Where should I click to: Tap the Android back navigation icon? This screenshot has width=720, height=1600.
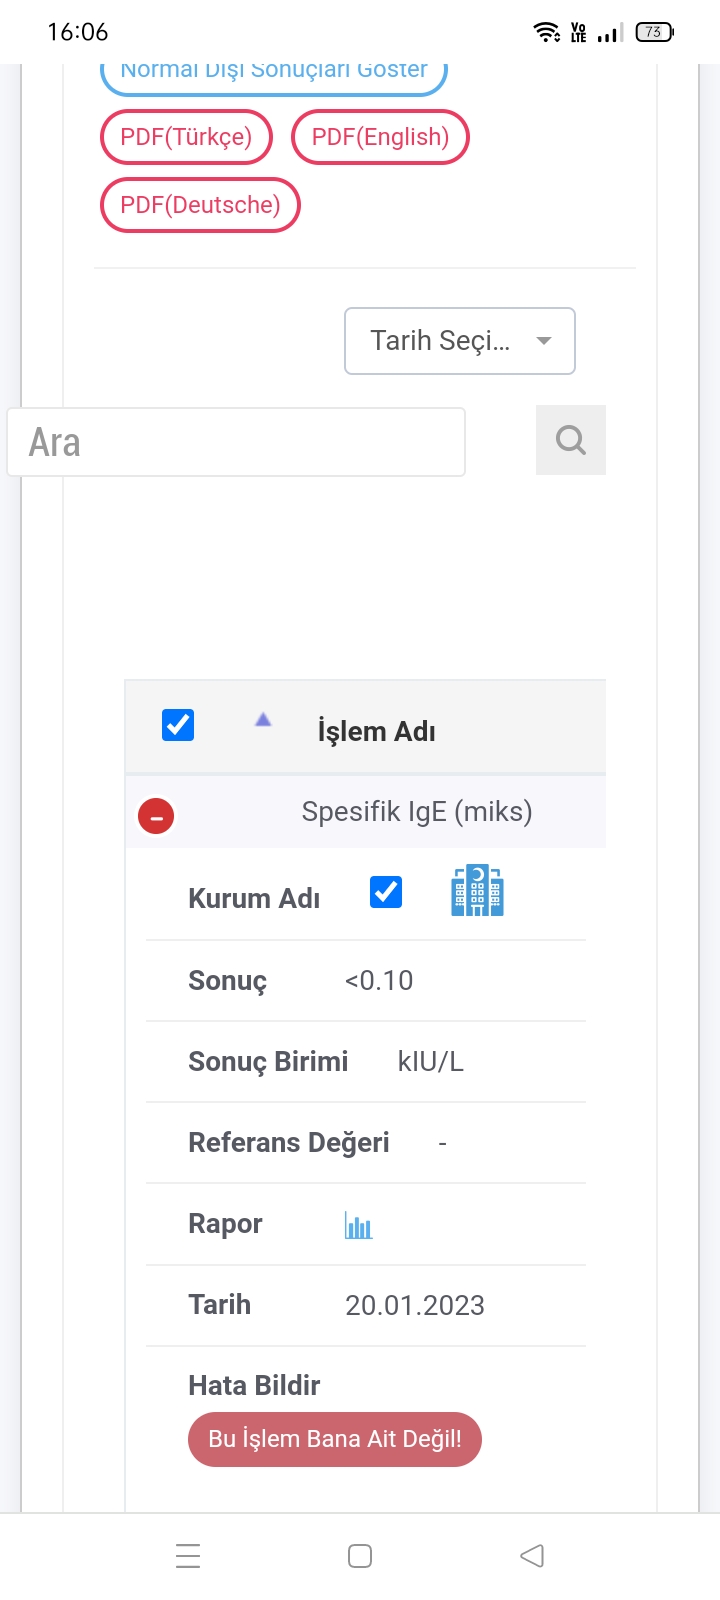532,1556
